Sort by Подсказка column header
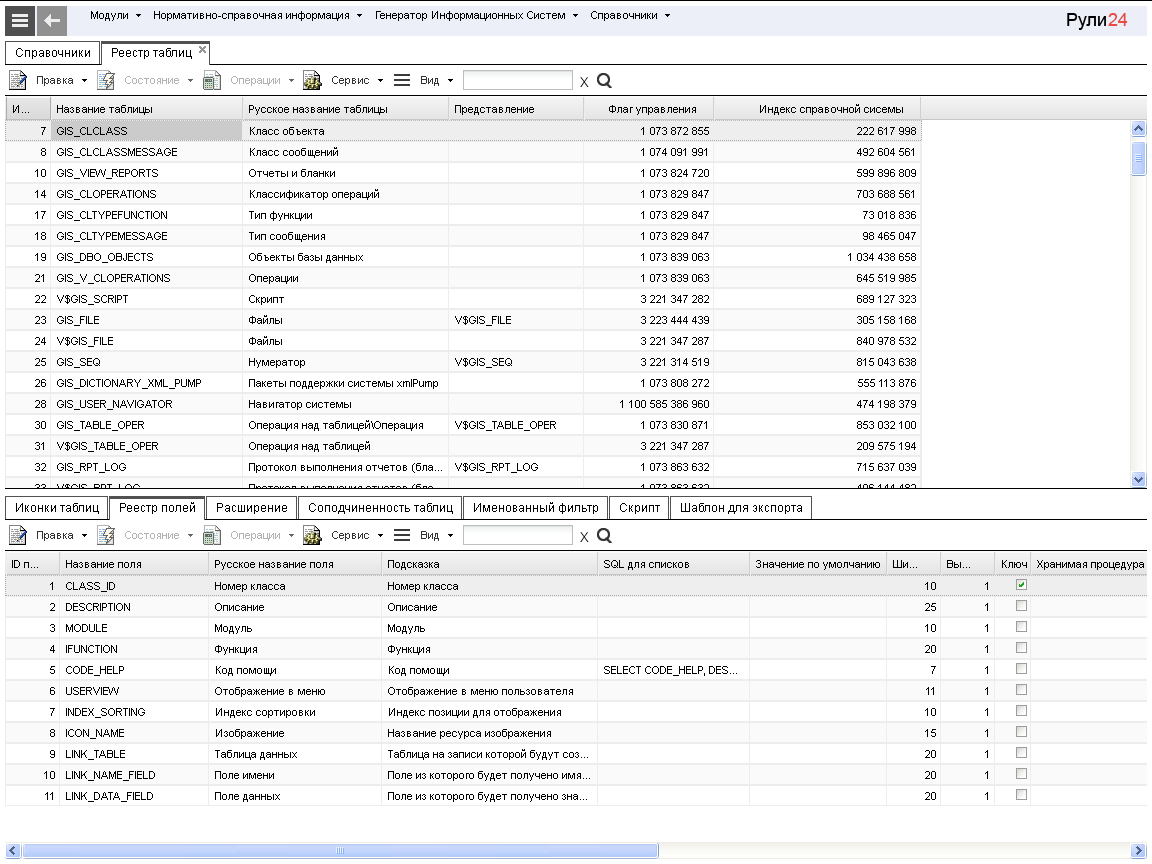 coord(489,564)
